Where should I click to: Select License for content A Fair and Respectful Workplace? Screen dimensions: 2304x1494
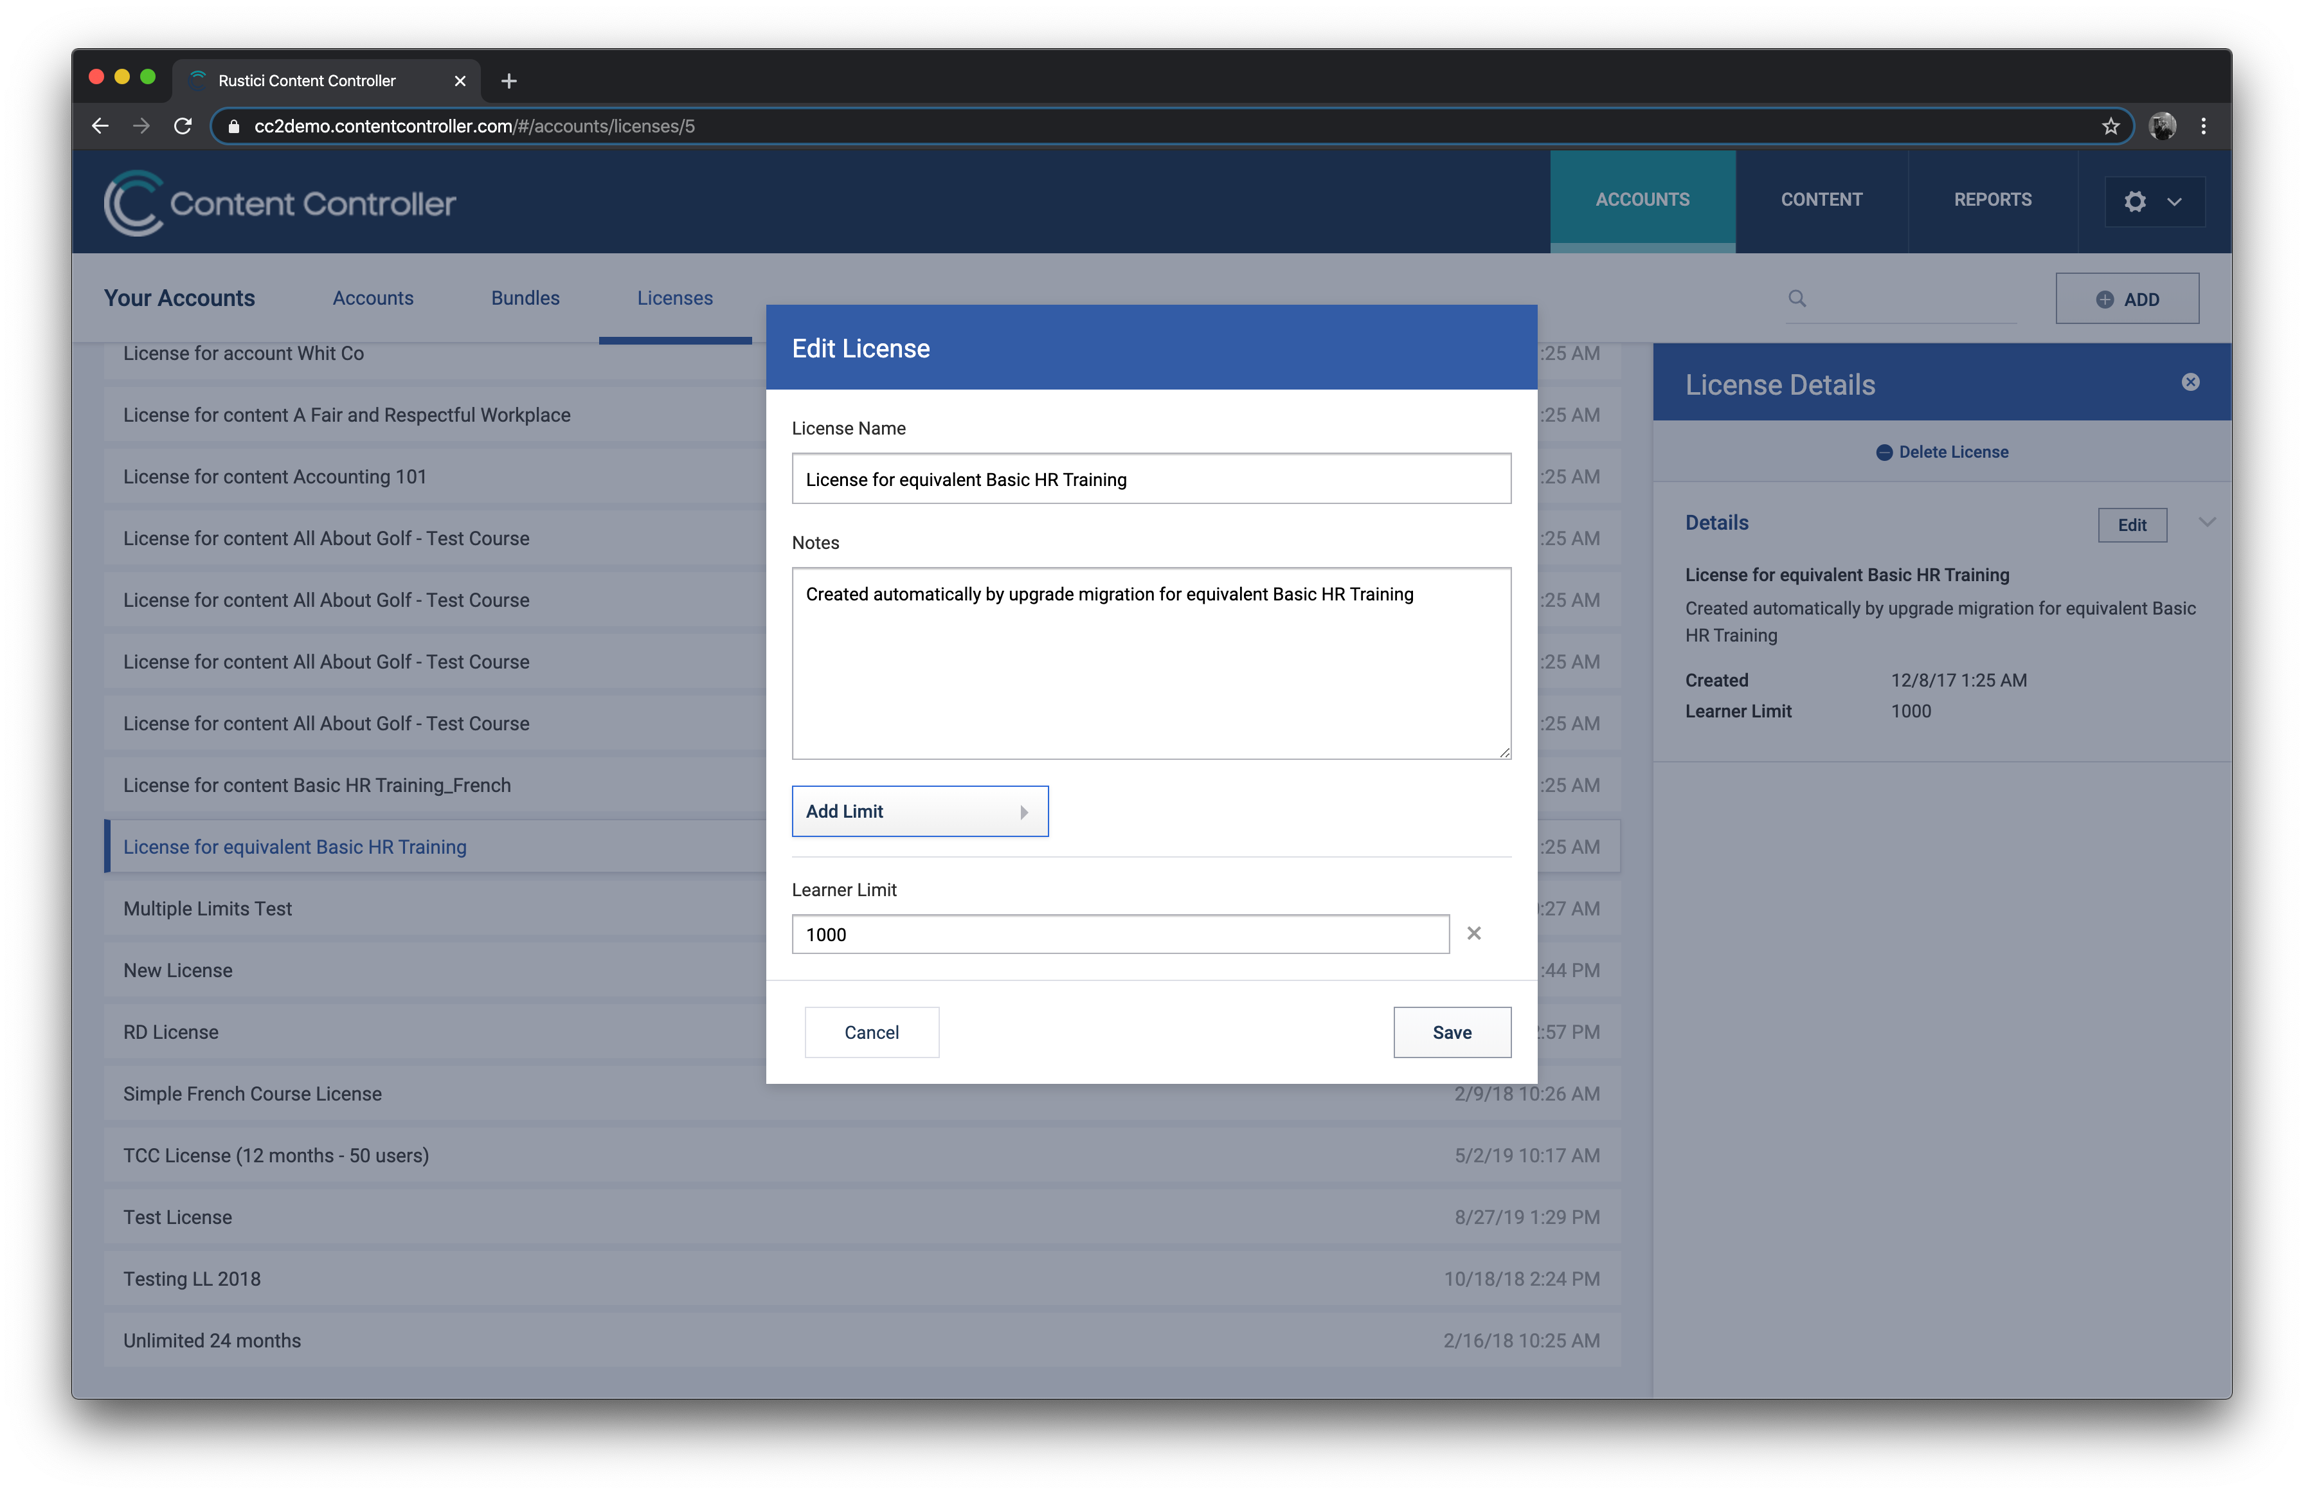346,415
